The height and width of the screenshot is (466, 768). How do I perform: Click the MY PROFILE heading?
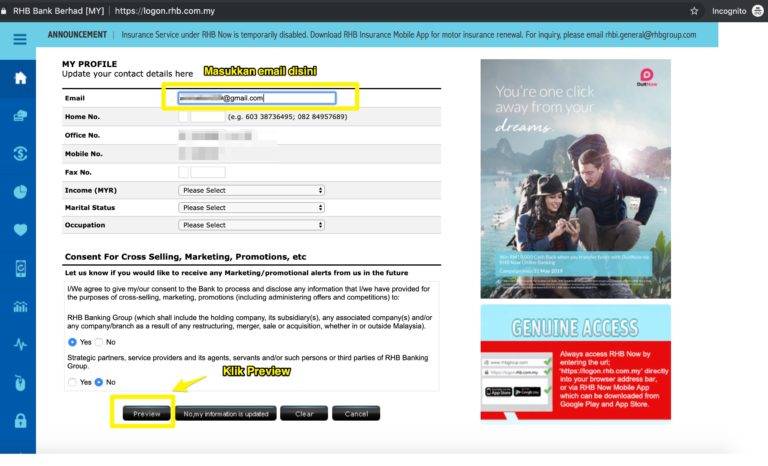[90, 64]
